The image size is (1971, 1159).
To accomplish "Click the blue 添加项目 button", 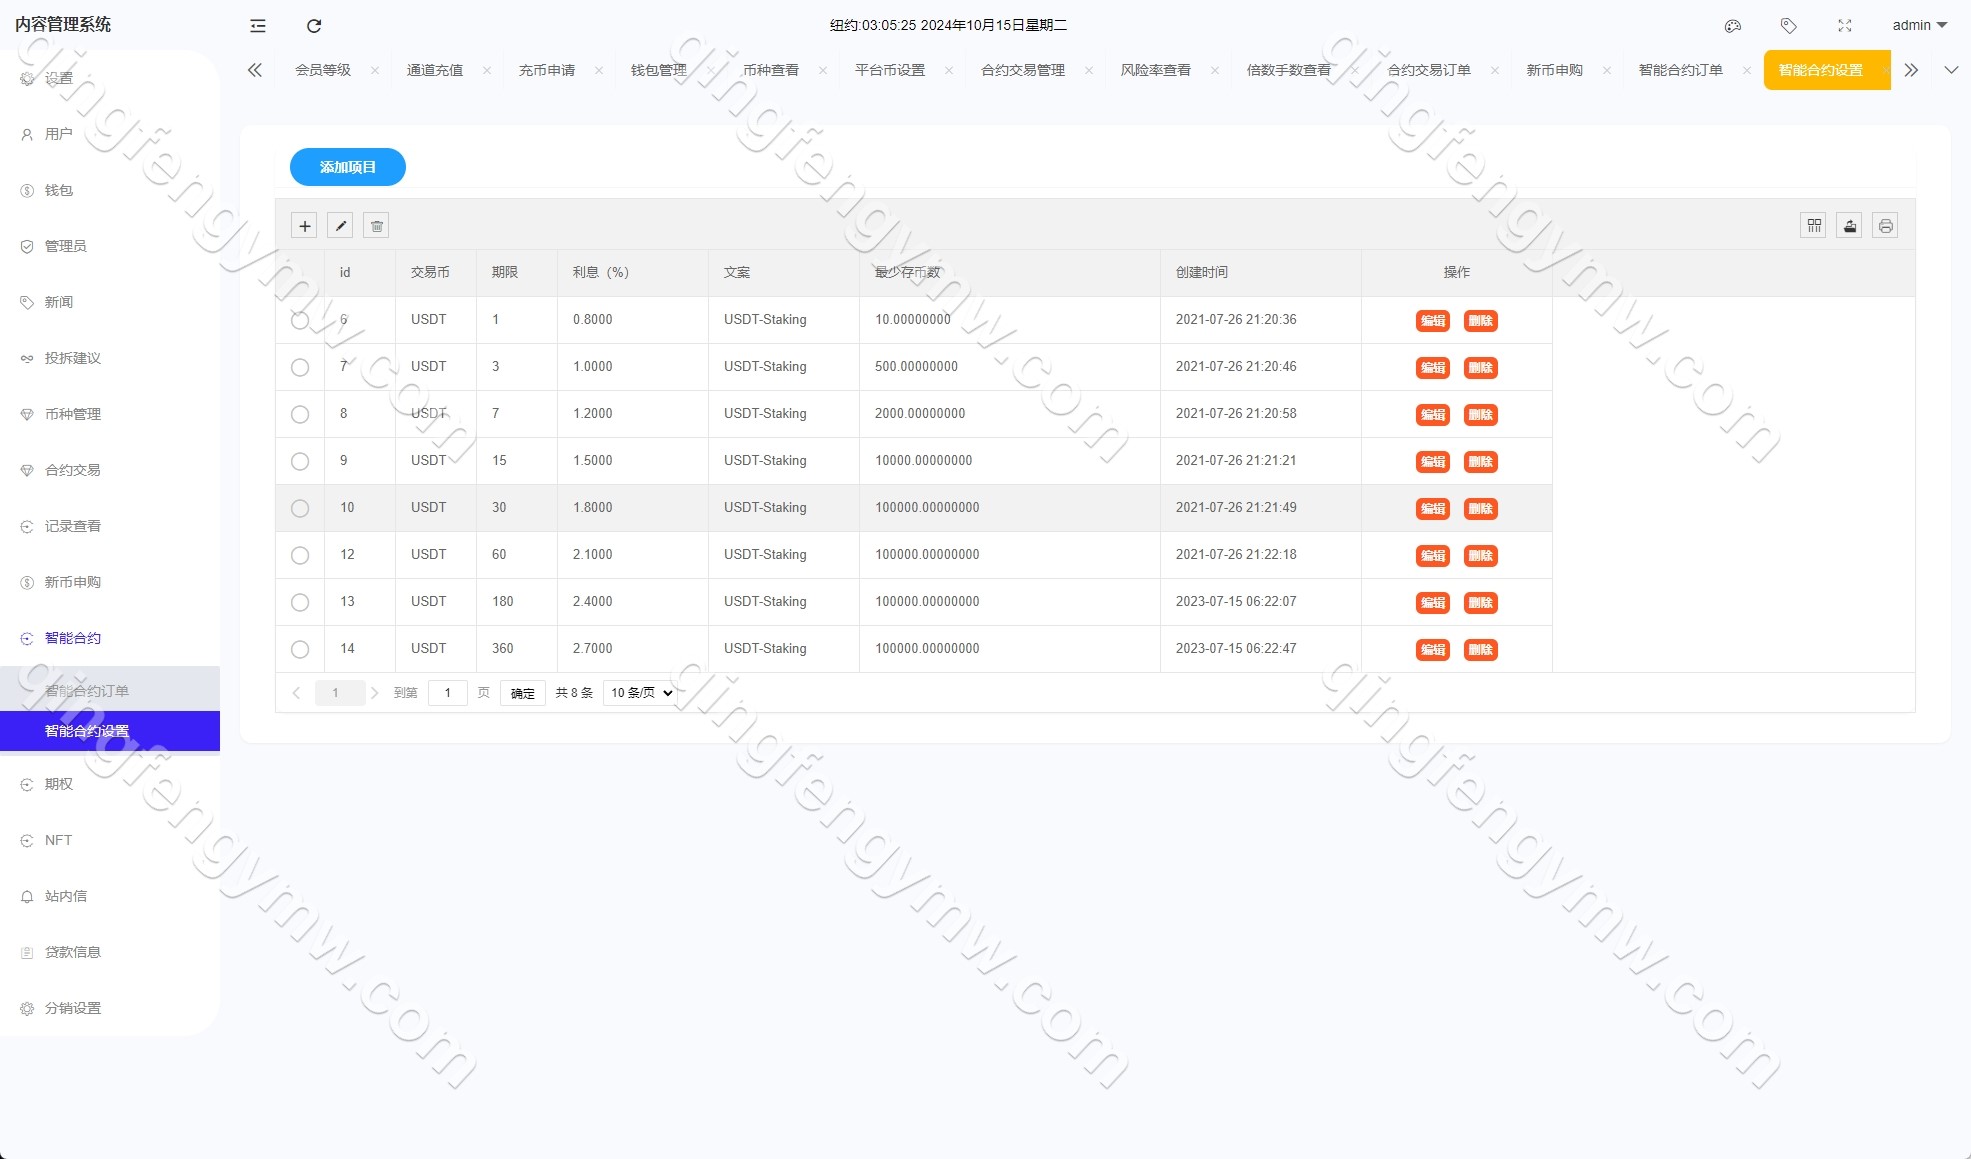I will pyautogui.click(x=348, y=167).
